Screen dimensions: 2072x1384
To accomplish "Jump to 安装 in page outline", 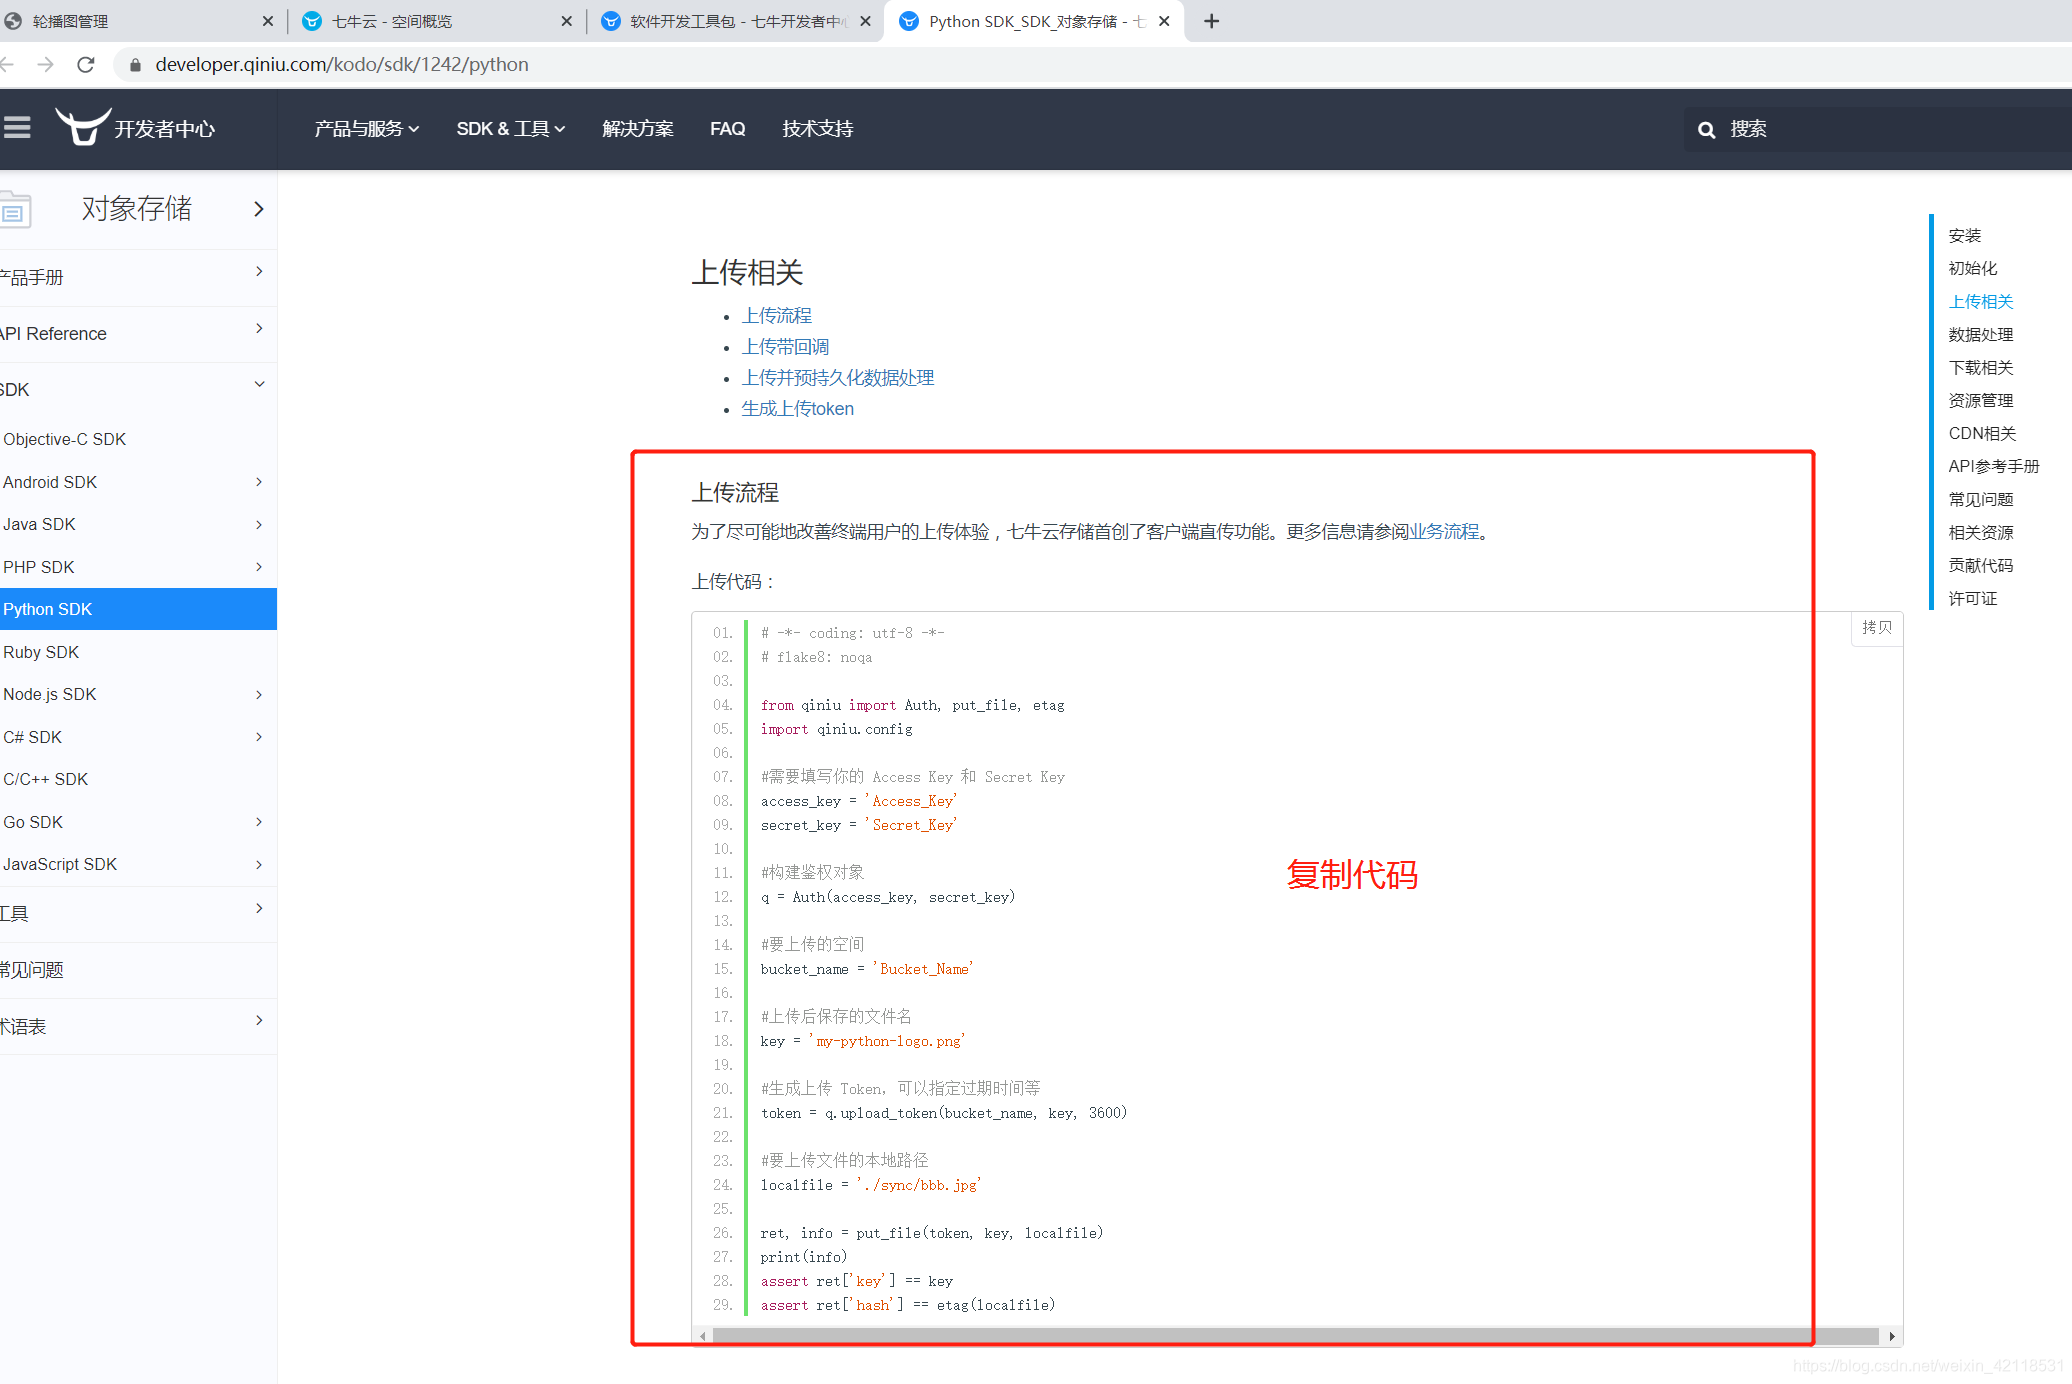I will 1965,236.
